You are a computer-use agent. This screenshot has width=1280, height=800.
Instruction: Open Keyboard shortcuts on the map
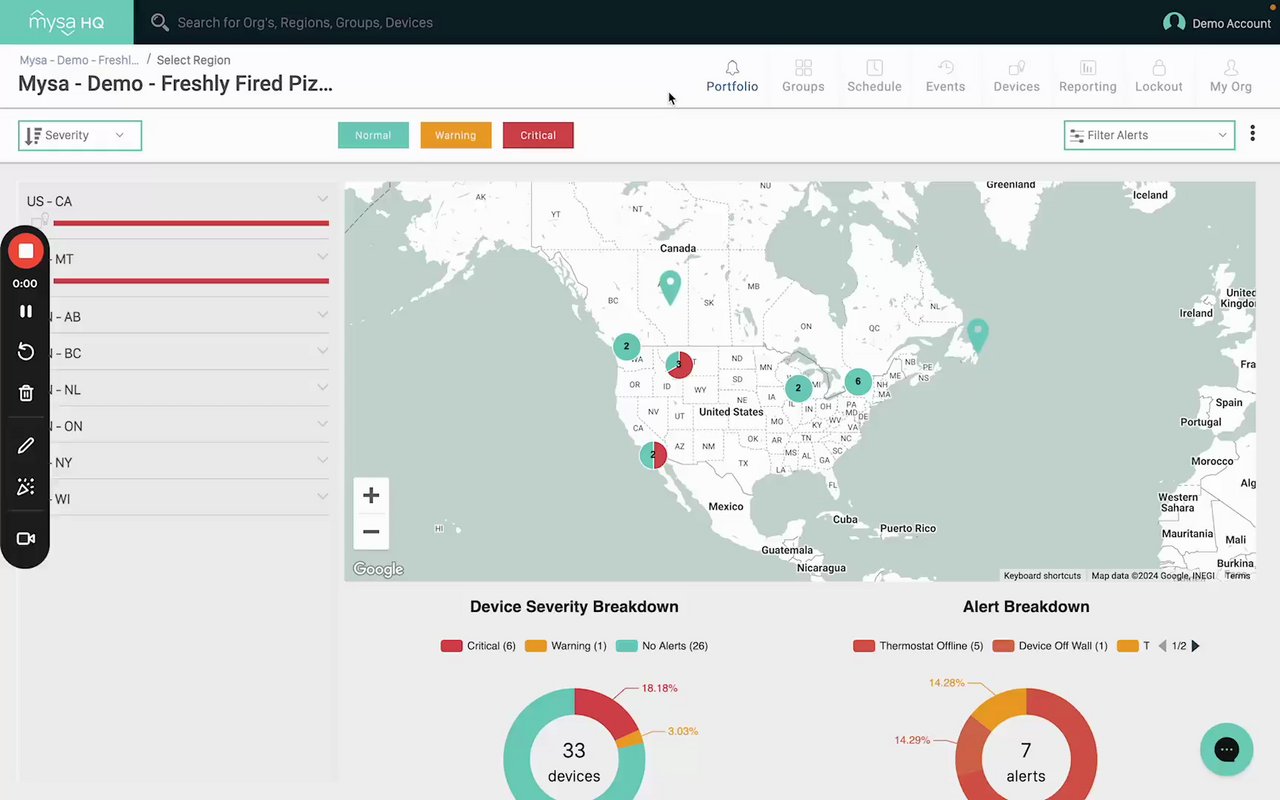point(1042,576)
